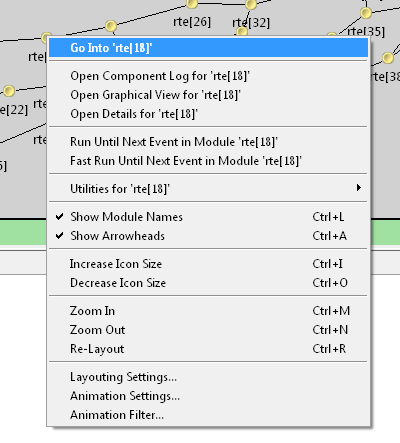Select Zoom In from context menu

click(x=208, y=311)
